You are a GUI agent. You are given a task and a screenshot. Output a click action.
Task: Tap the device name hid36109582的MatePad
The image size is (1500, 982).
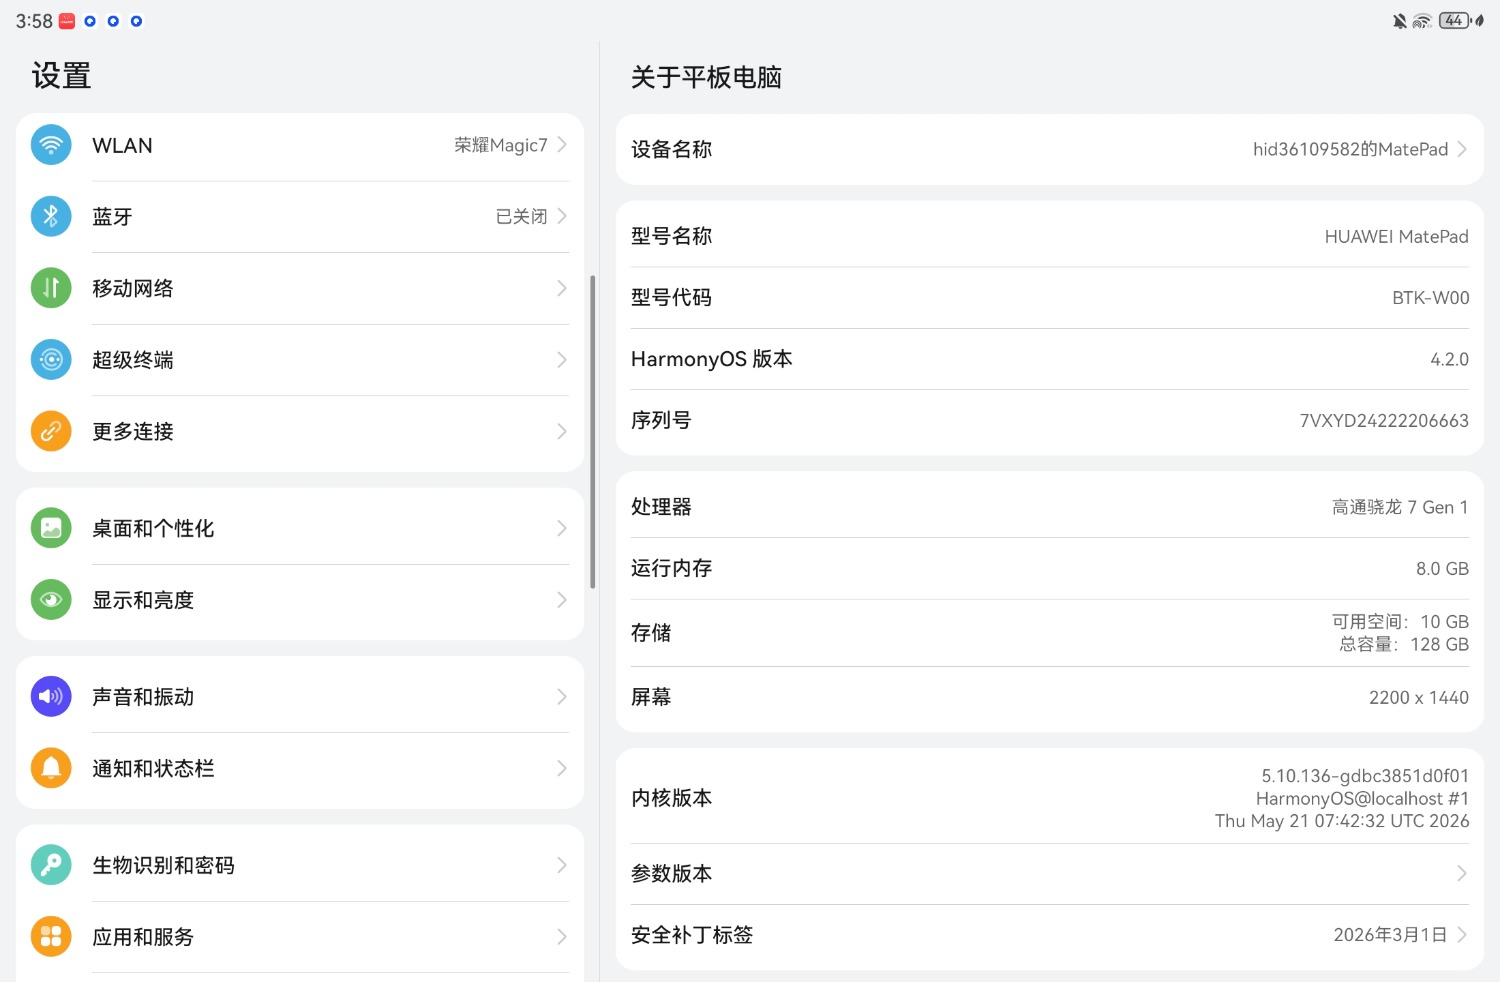pyautogui.click(x=1350, y=149)
